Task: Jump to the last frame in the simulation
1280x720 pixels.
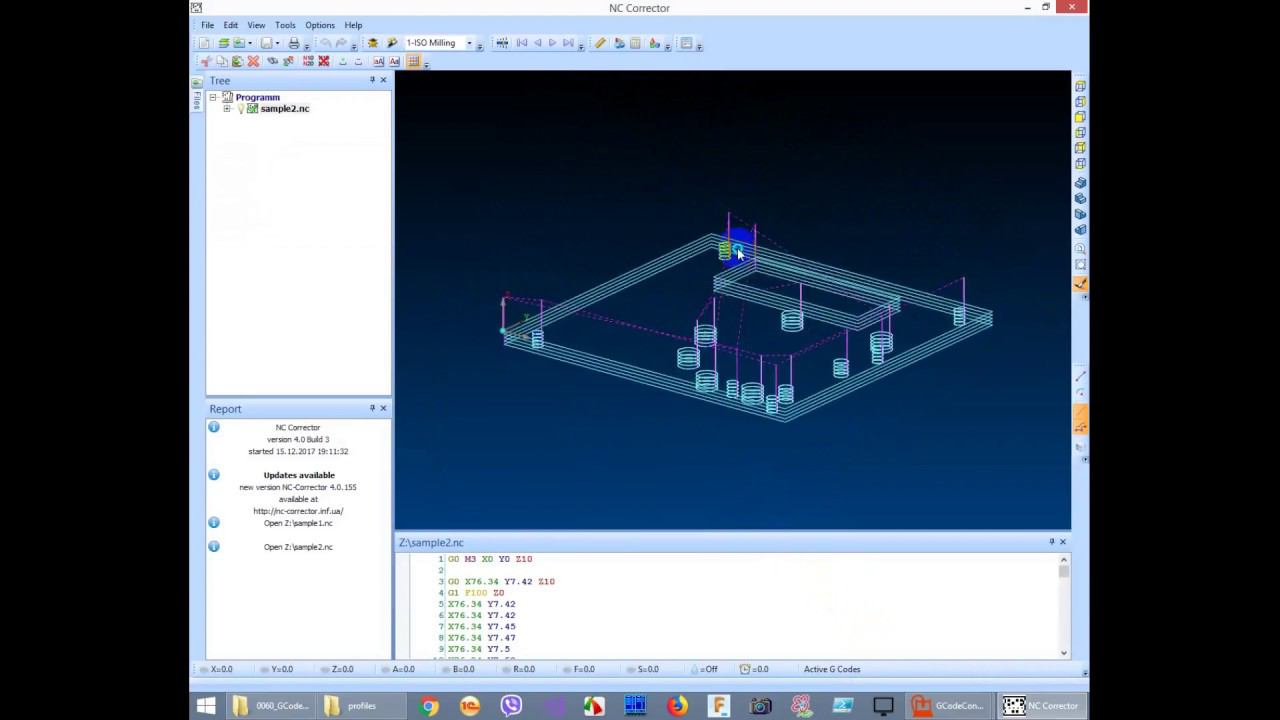Action: pyautogui.click(x=568, y=43)
